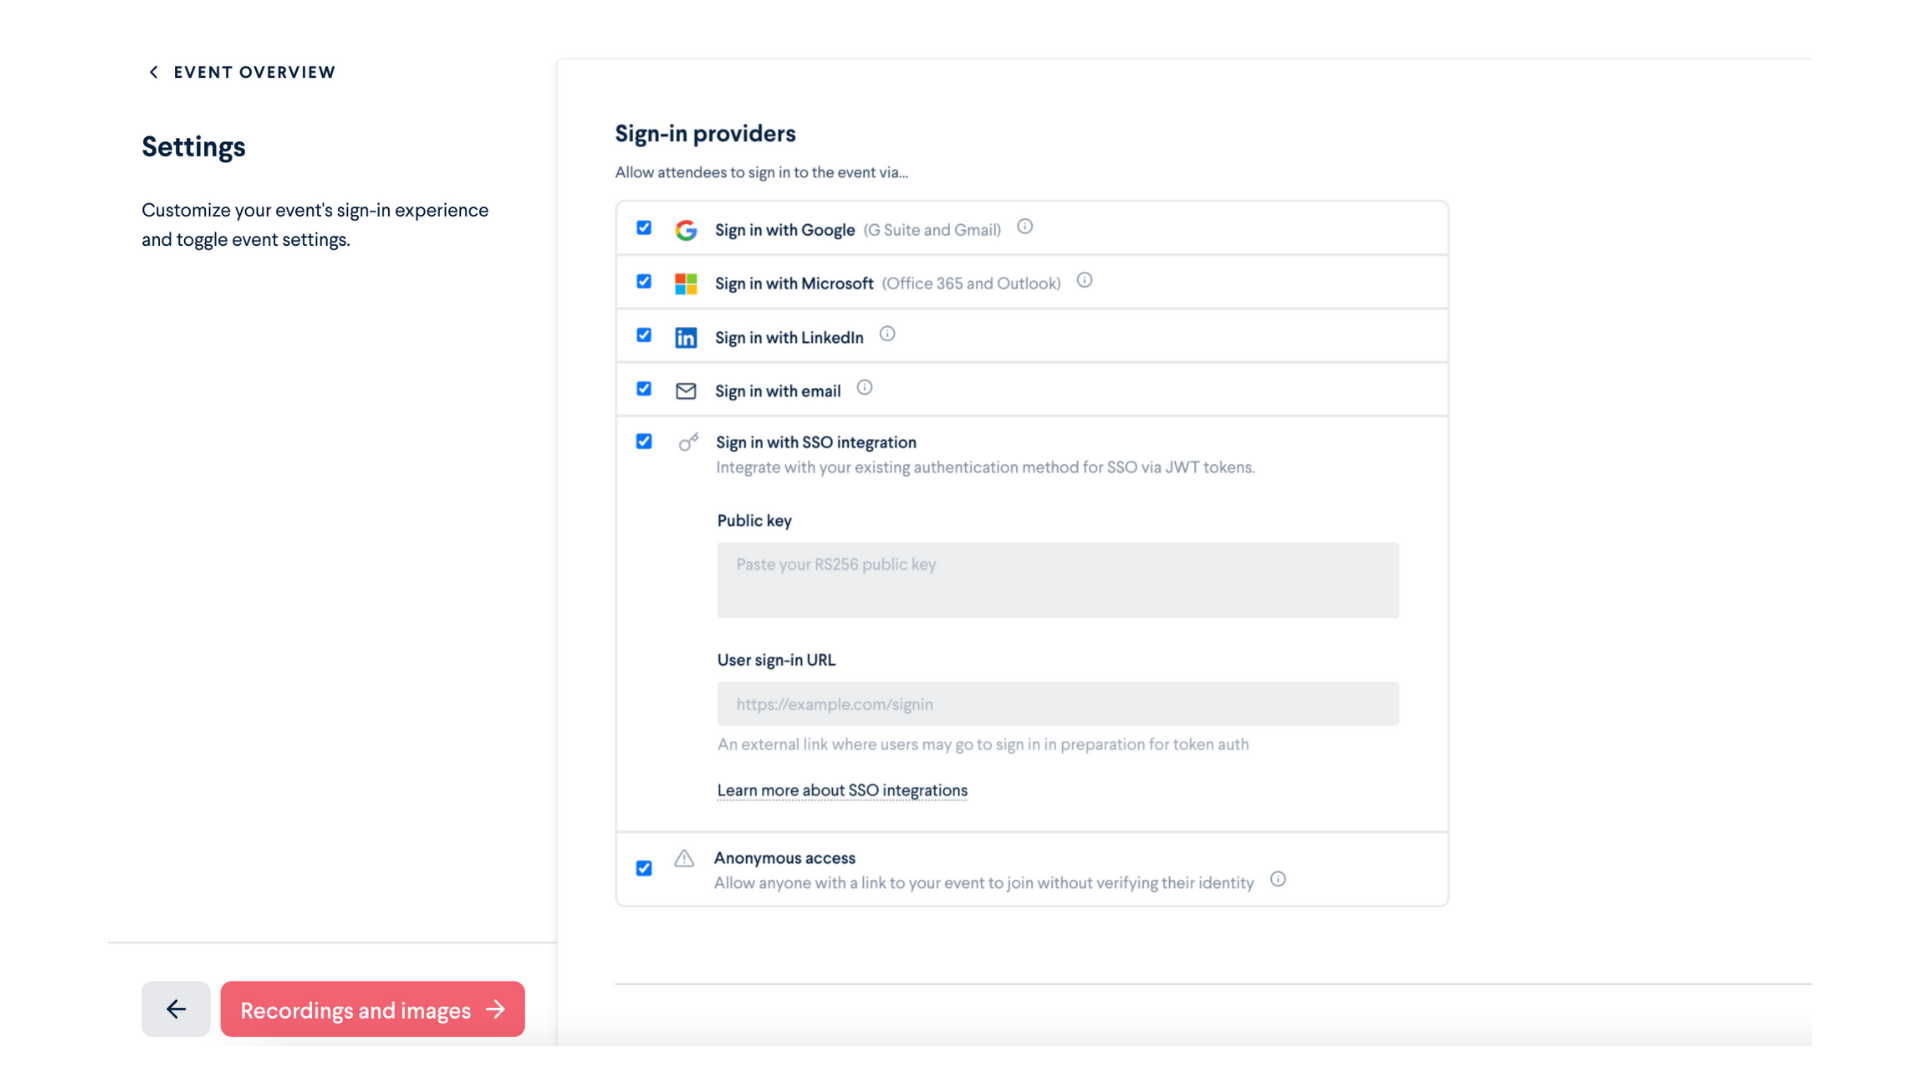Show info for Sign in with LinkedIn

[887, 334]
